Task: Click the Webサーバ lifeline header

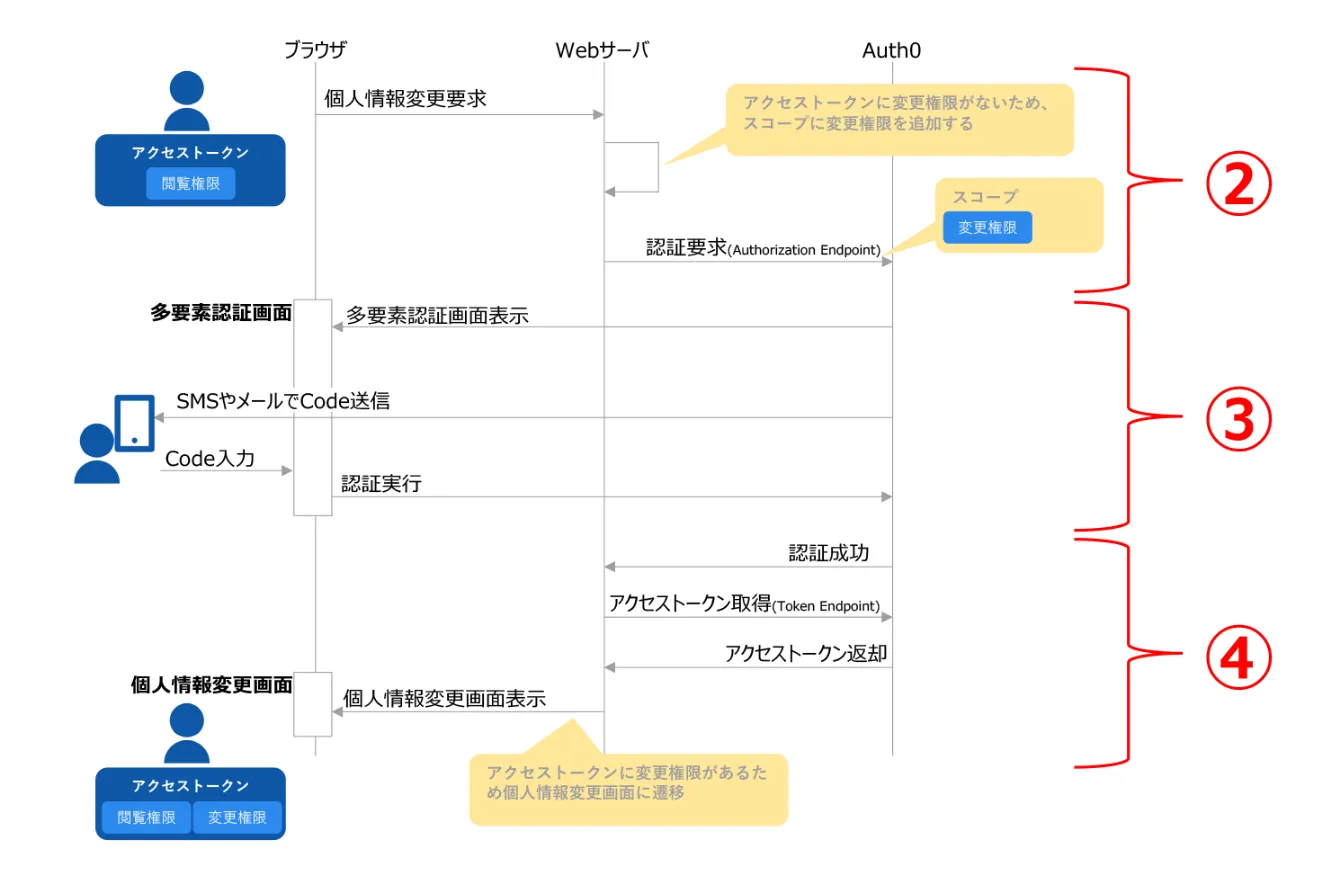Action: (x=602, y=49)
